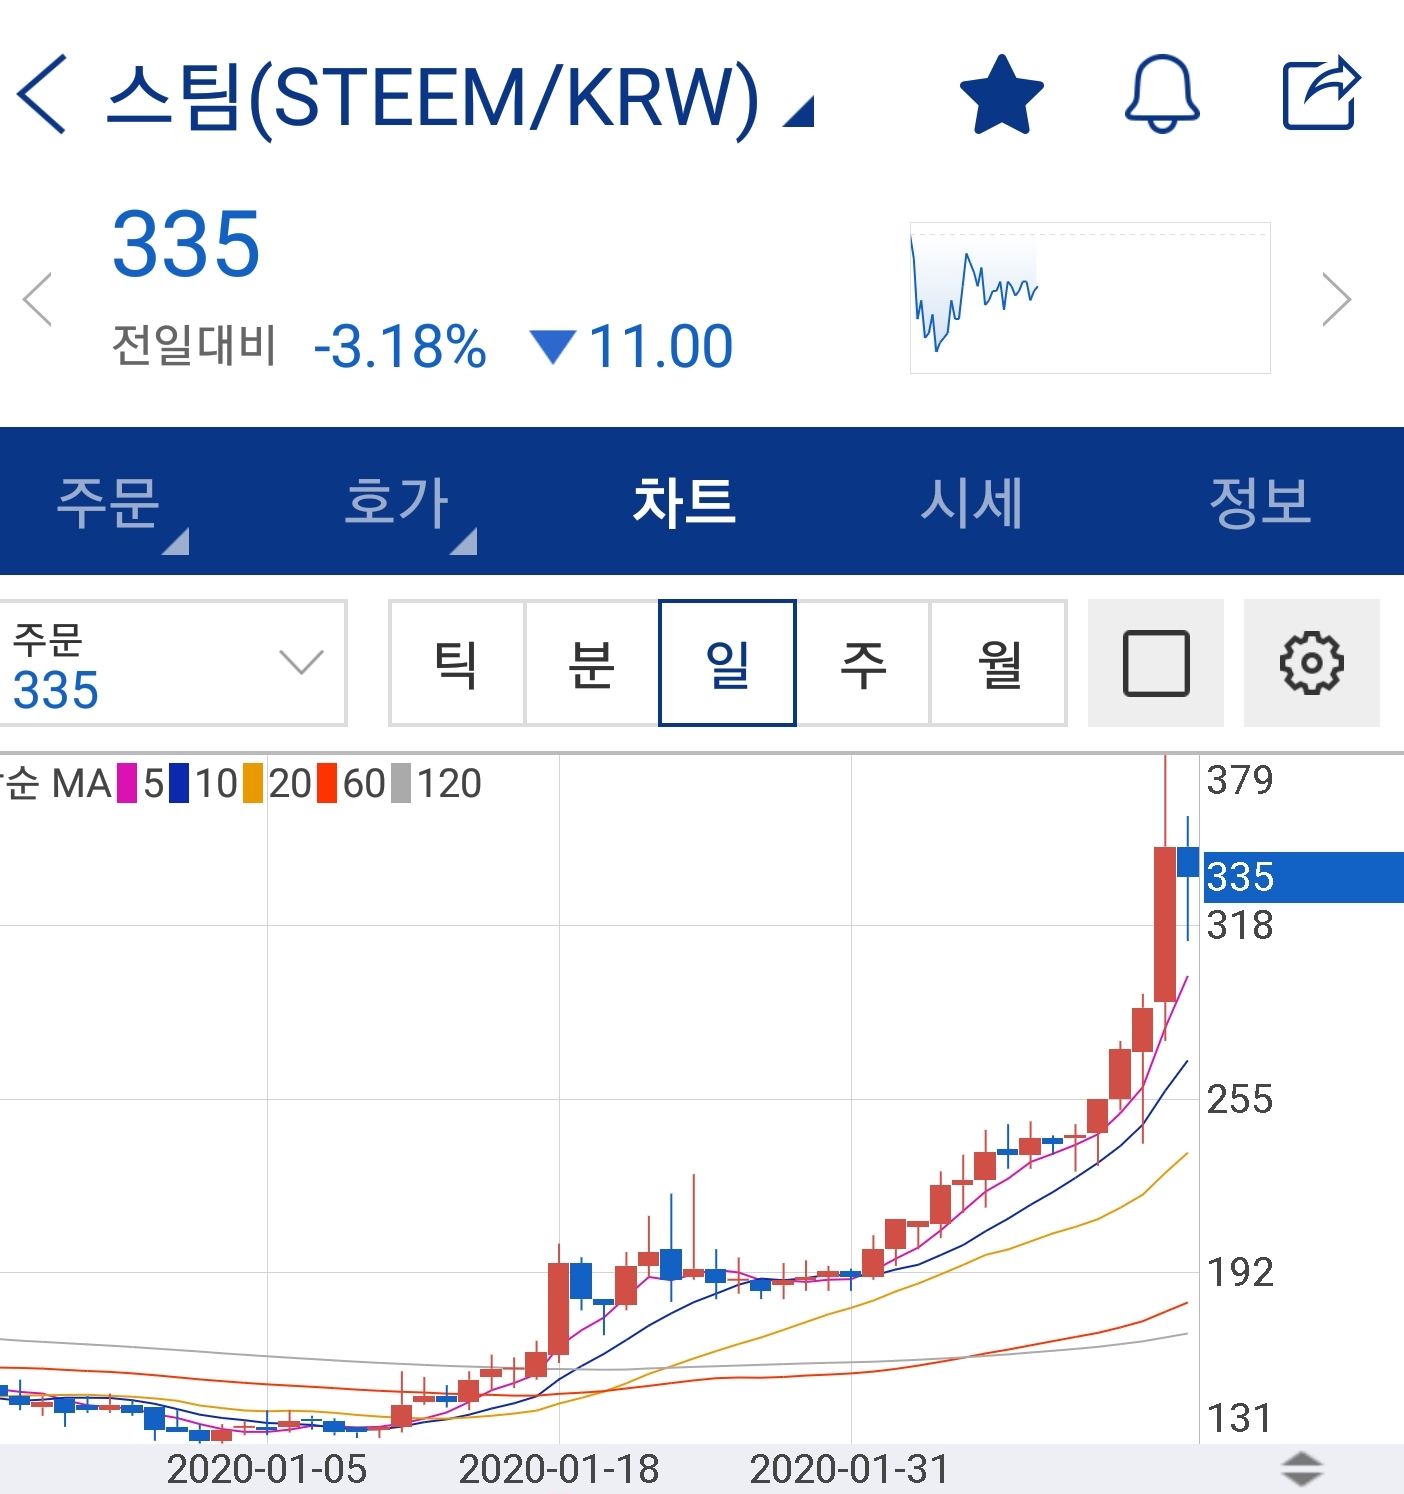Tap the MA 10 blue color swatch
This screenshot has width=1404, height=1494.
[x=179, y=783]
